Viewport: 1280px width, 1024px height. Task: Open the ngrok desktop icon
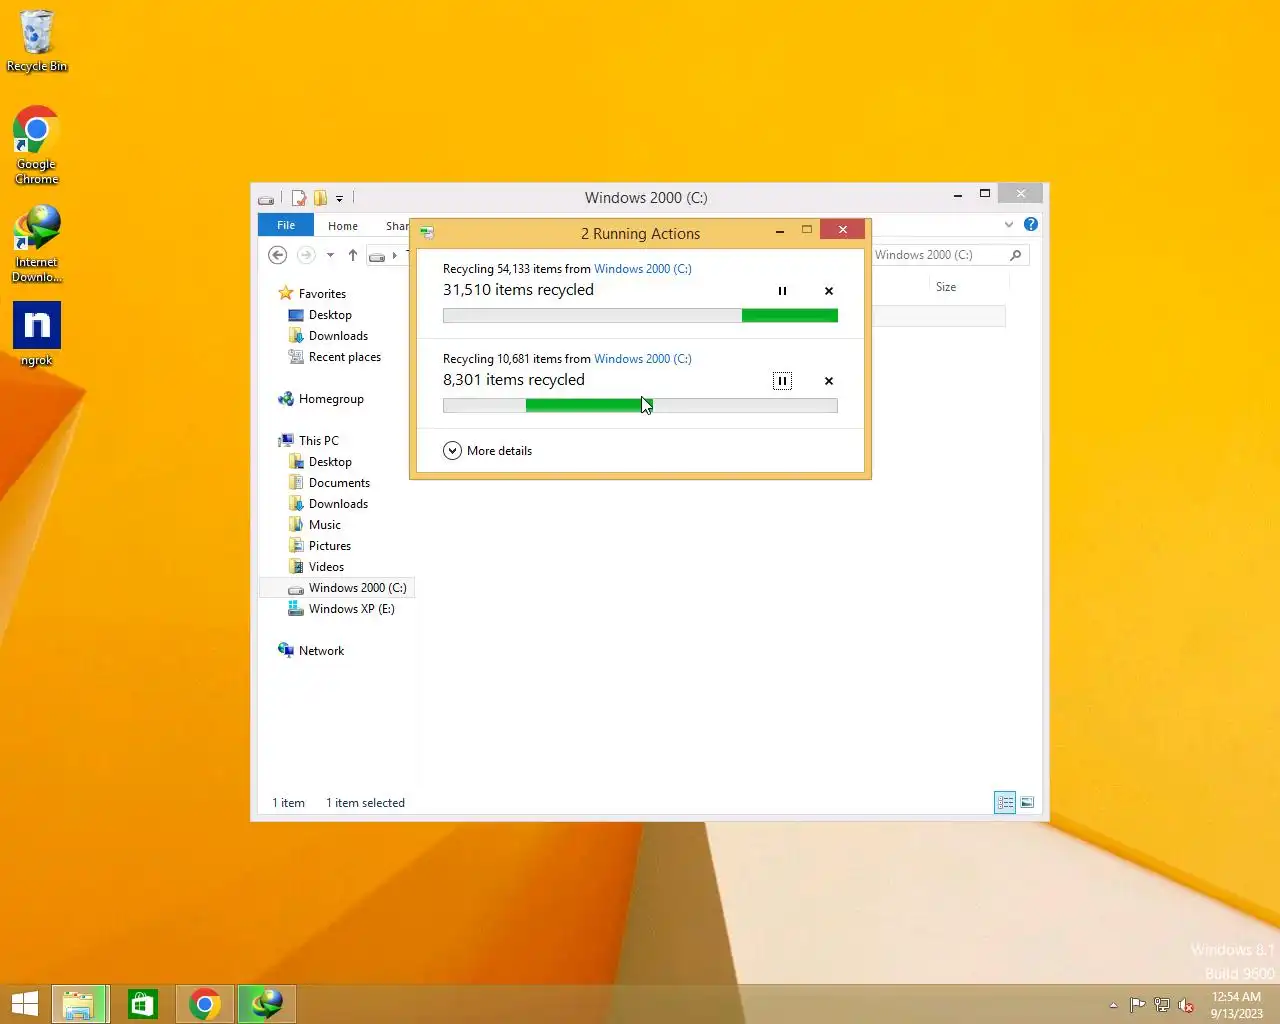click(x=37, y=334)
